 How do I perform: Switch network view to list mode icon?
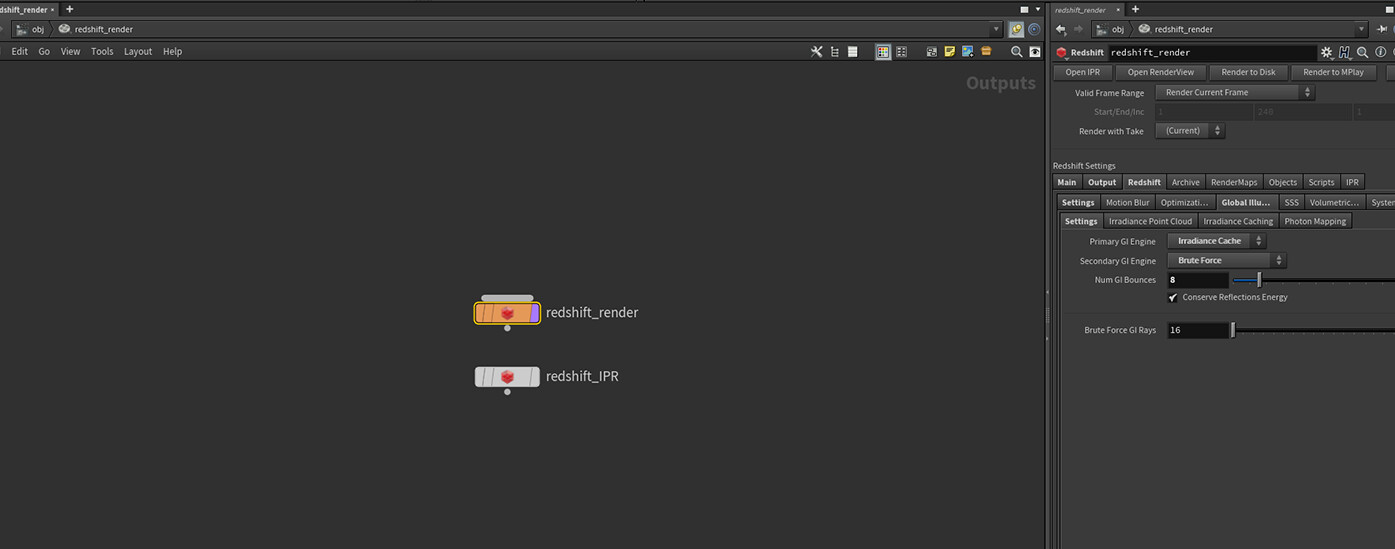[x=852, y=52]
